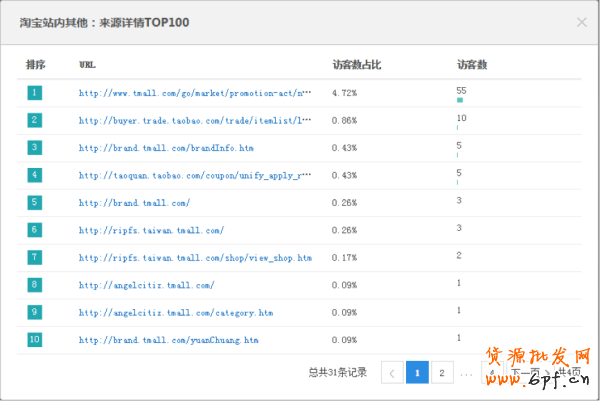600x401 pixels.
Task: Click the rank 6 badge icon
Action: click(35, 230)
